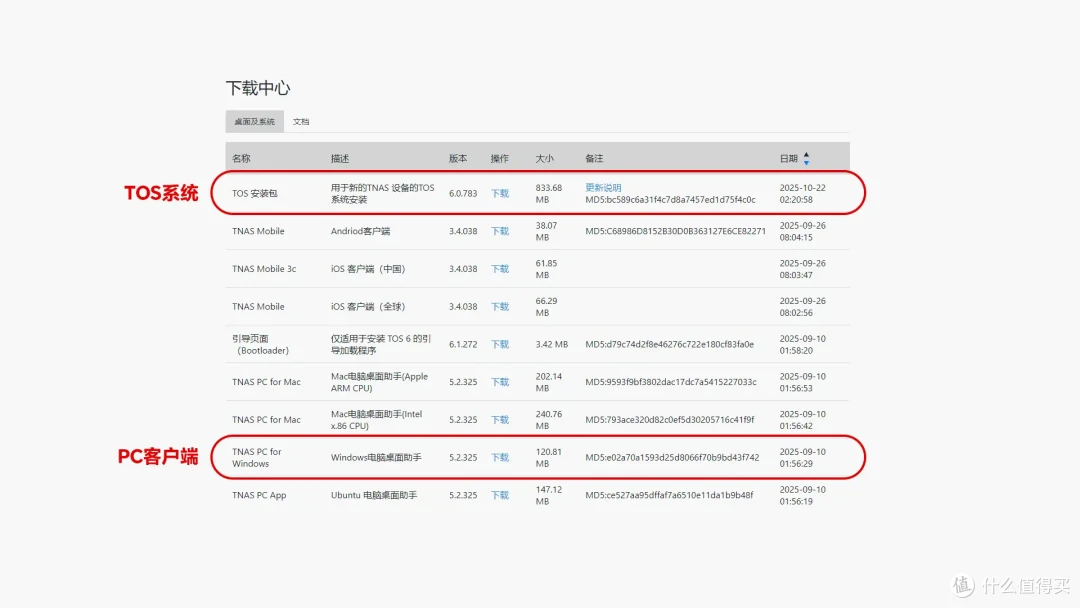1080x608 pixels.
Task: Select the MD5 hash beginning with e02a70a1
Action: click(672, 458)
